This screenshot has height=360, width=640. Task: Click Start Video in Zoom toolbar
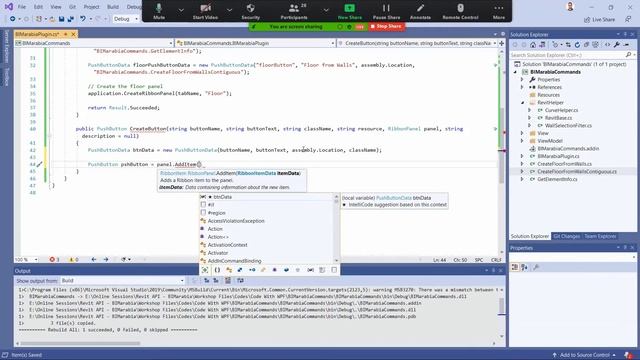tap(205, 11)
